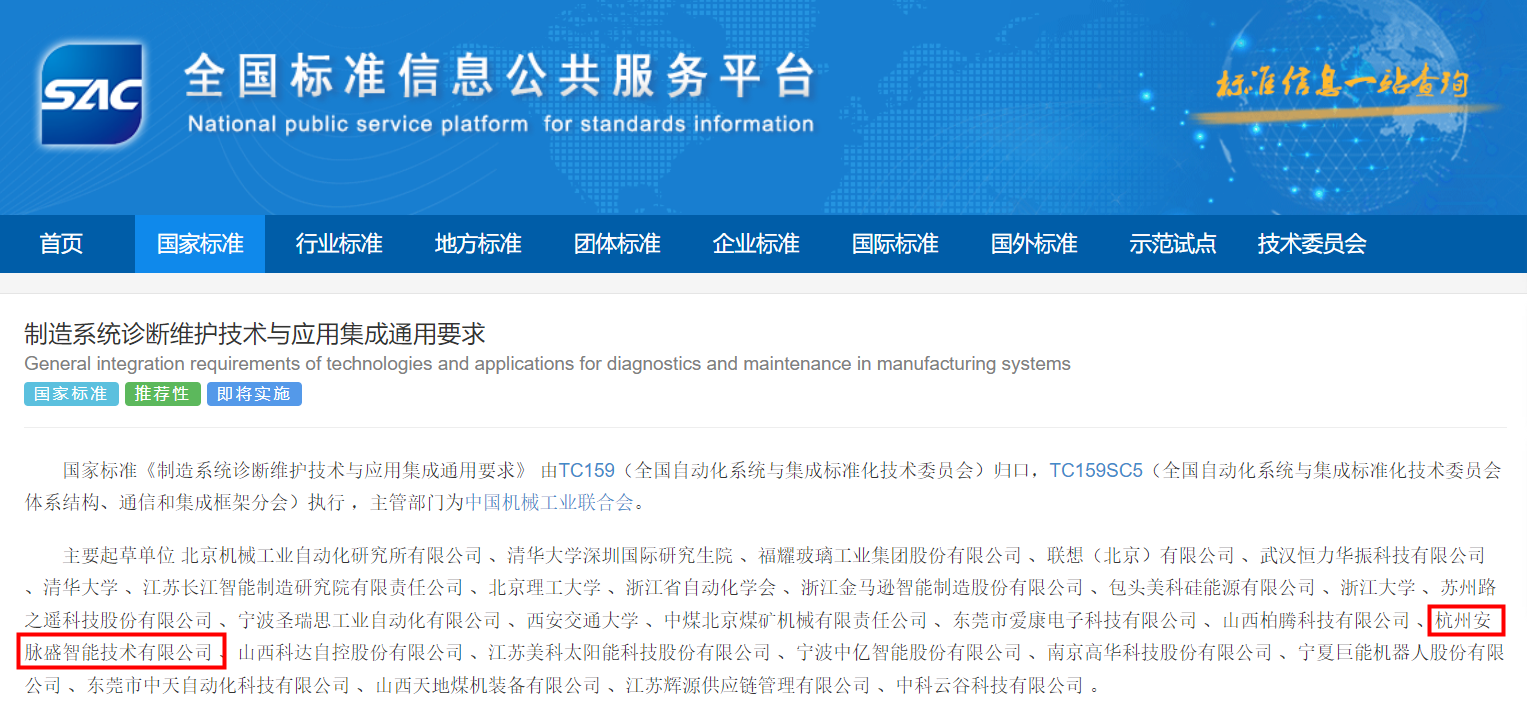Click 宁波中亿智能股份有限公司 text
The image size is (1527, 715).
click(909, 654)
